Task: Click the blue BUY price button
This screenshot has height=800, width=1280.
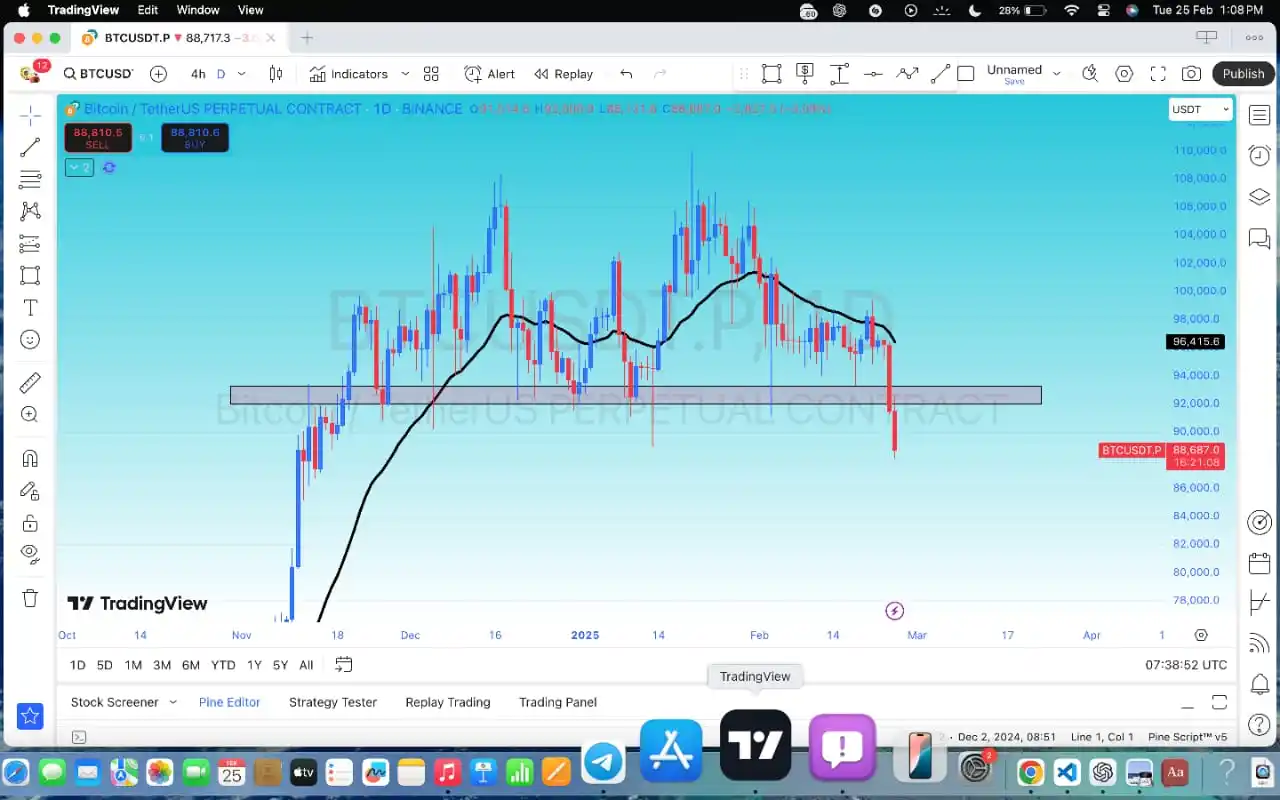Action: (x=195, y=138)
